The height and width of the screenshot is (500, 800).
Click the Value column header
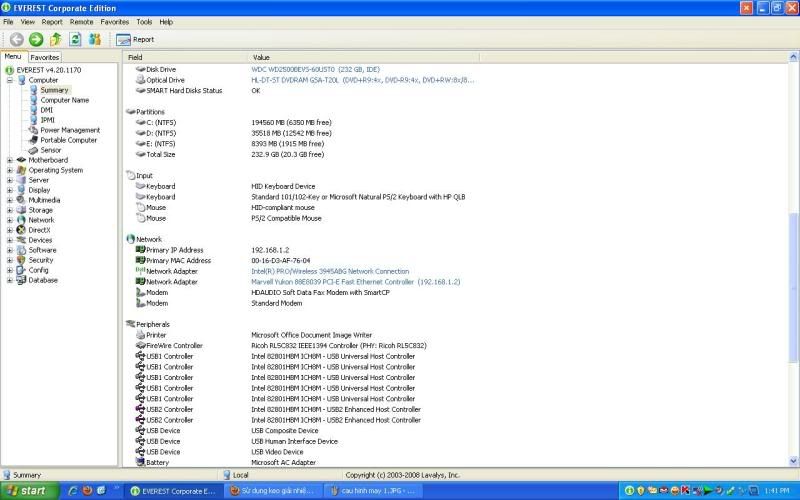point(363,57)
